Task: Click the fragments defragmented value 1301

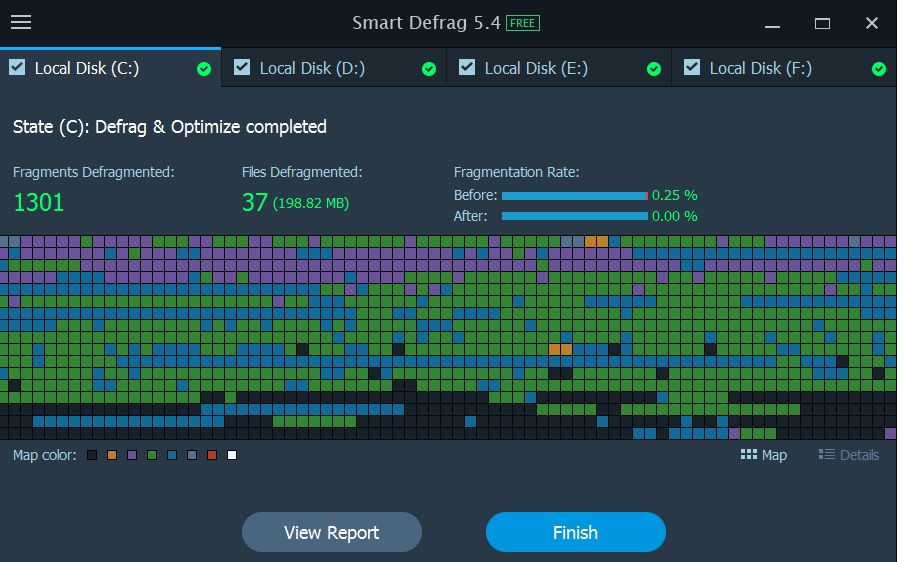Action: tap(38, 202)
